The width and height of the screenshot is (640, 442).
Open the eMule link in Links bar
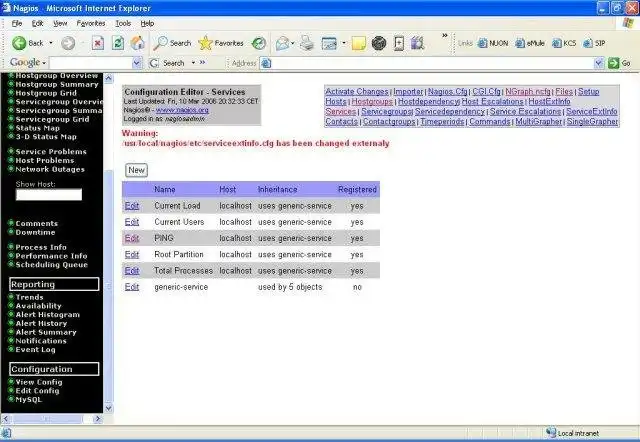pos(530,43)
